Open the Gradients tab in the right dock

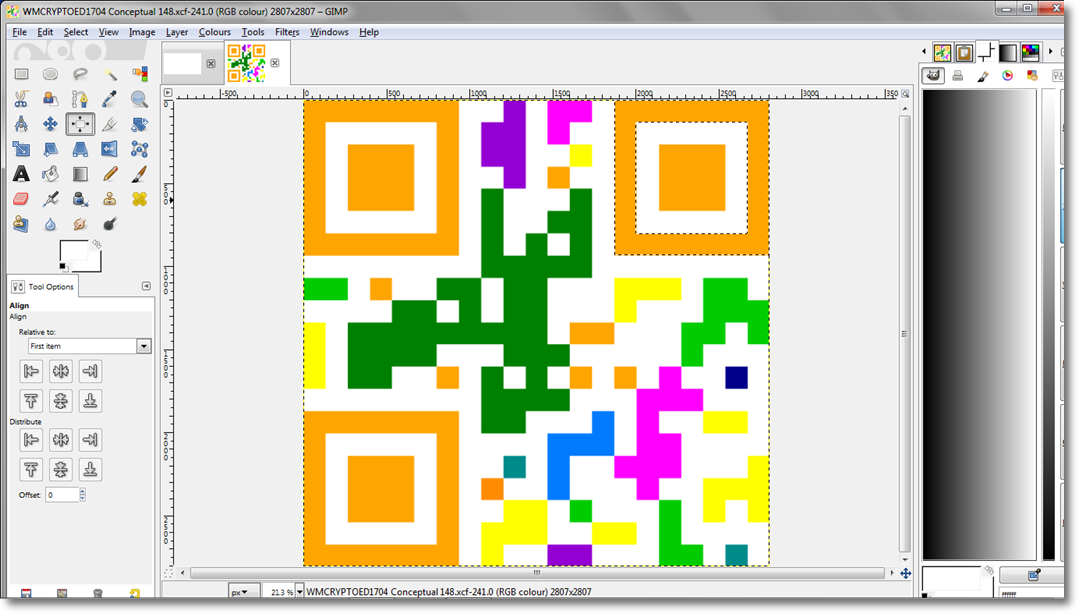[1008, 52]
